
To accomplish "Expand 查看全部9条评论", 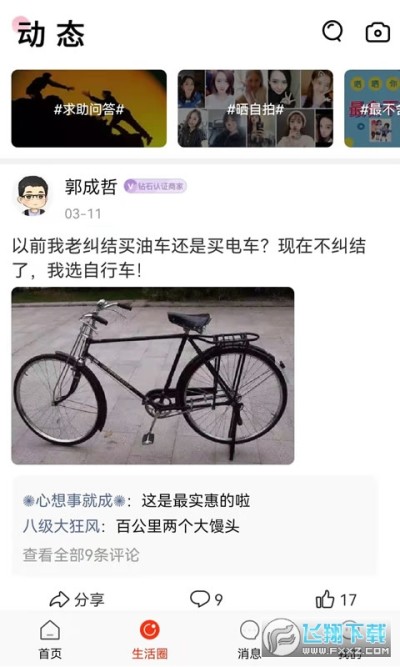I will point(81,555).
